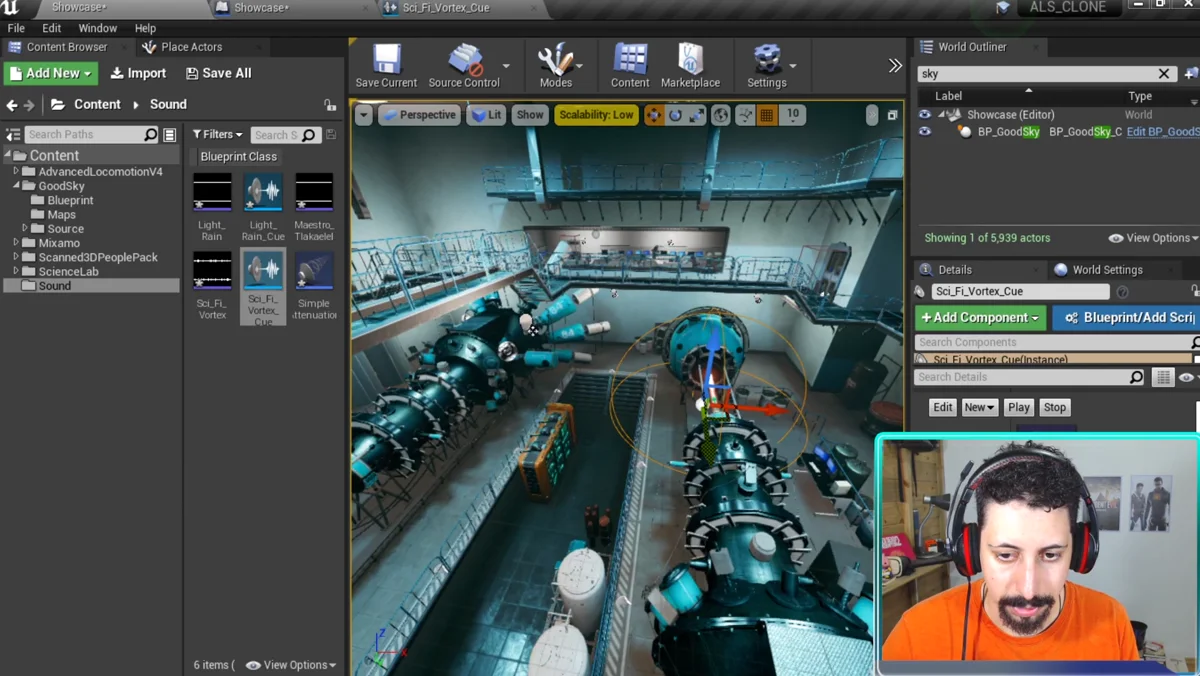Image resolution: width=1200 pixels, height=676 pixels.
Task: Click the Search Details field
Action: (x=1030, y=377)
